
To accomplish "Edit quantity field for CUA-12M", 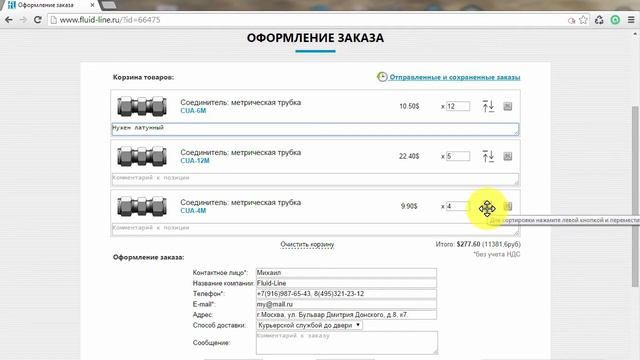I will tap(458, 156).
